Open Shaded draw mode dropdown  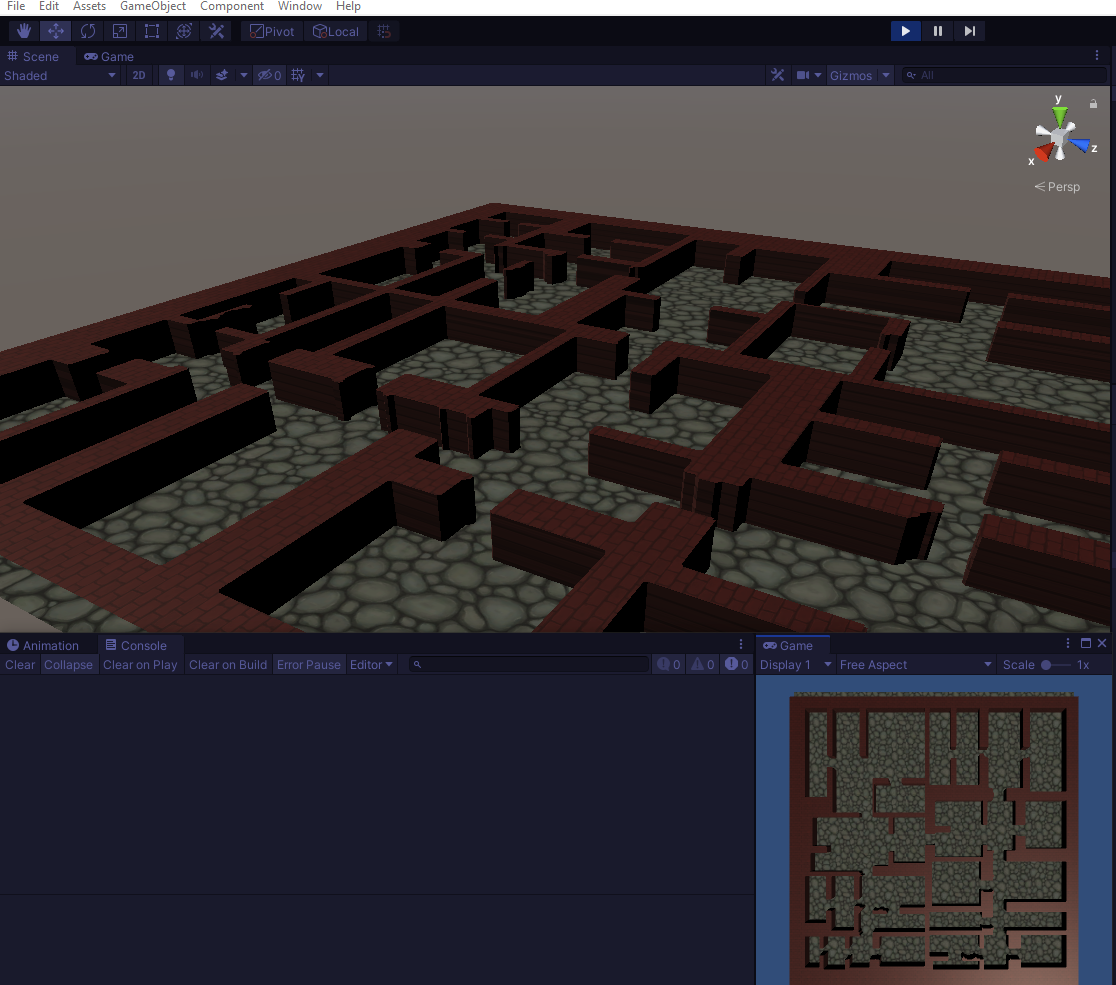[x=60, y=75]
